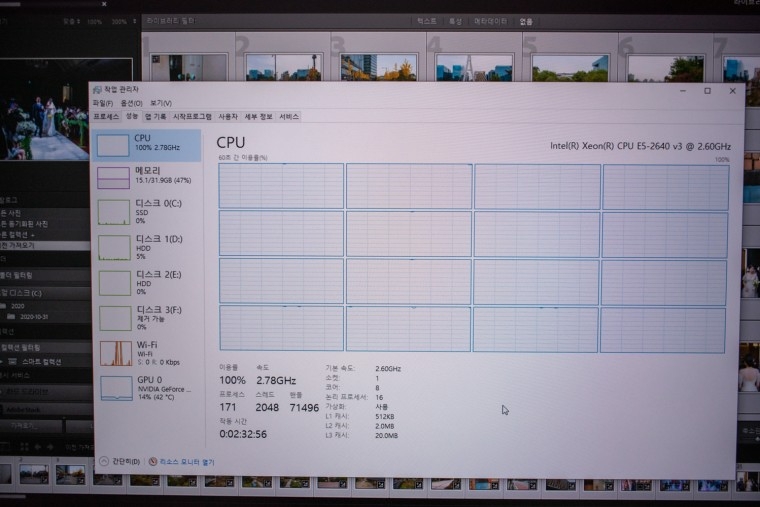
Task: Switch to the 성능 tab
Action: 132,116
